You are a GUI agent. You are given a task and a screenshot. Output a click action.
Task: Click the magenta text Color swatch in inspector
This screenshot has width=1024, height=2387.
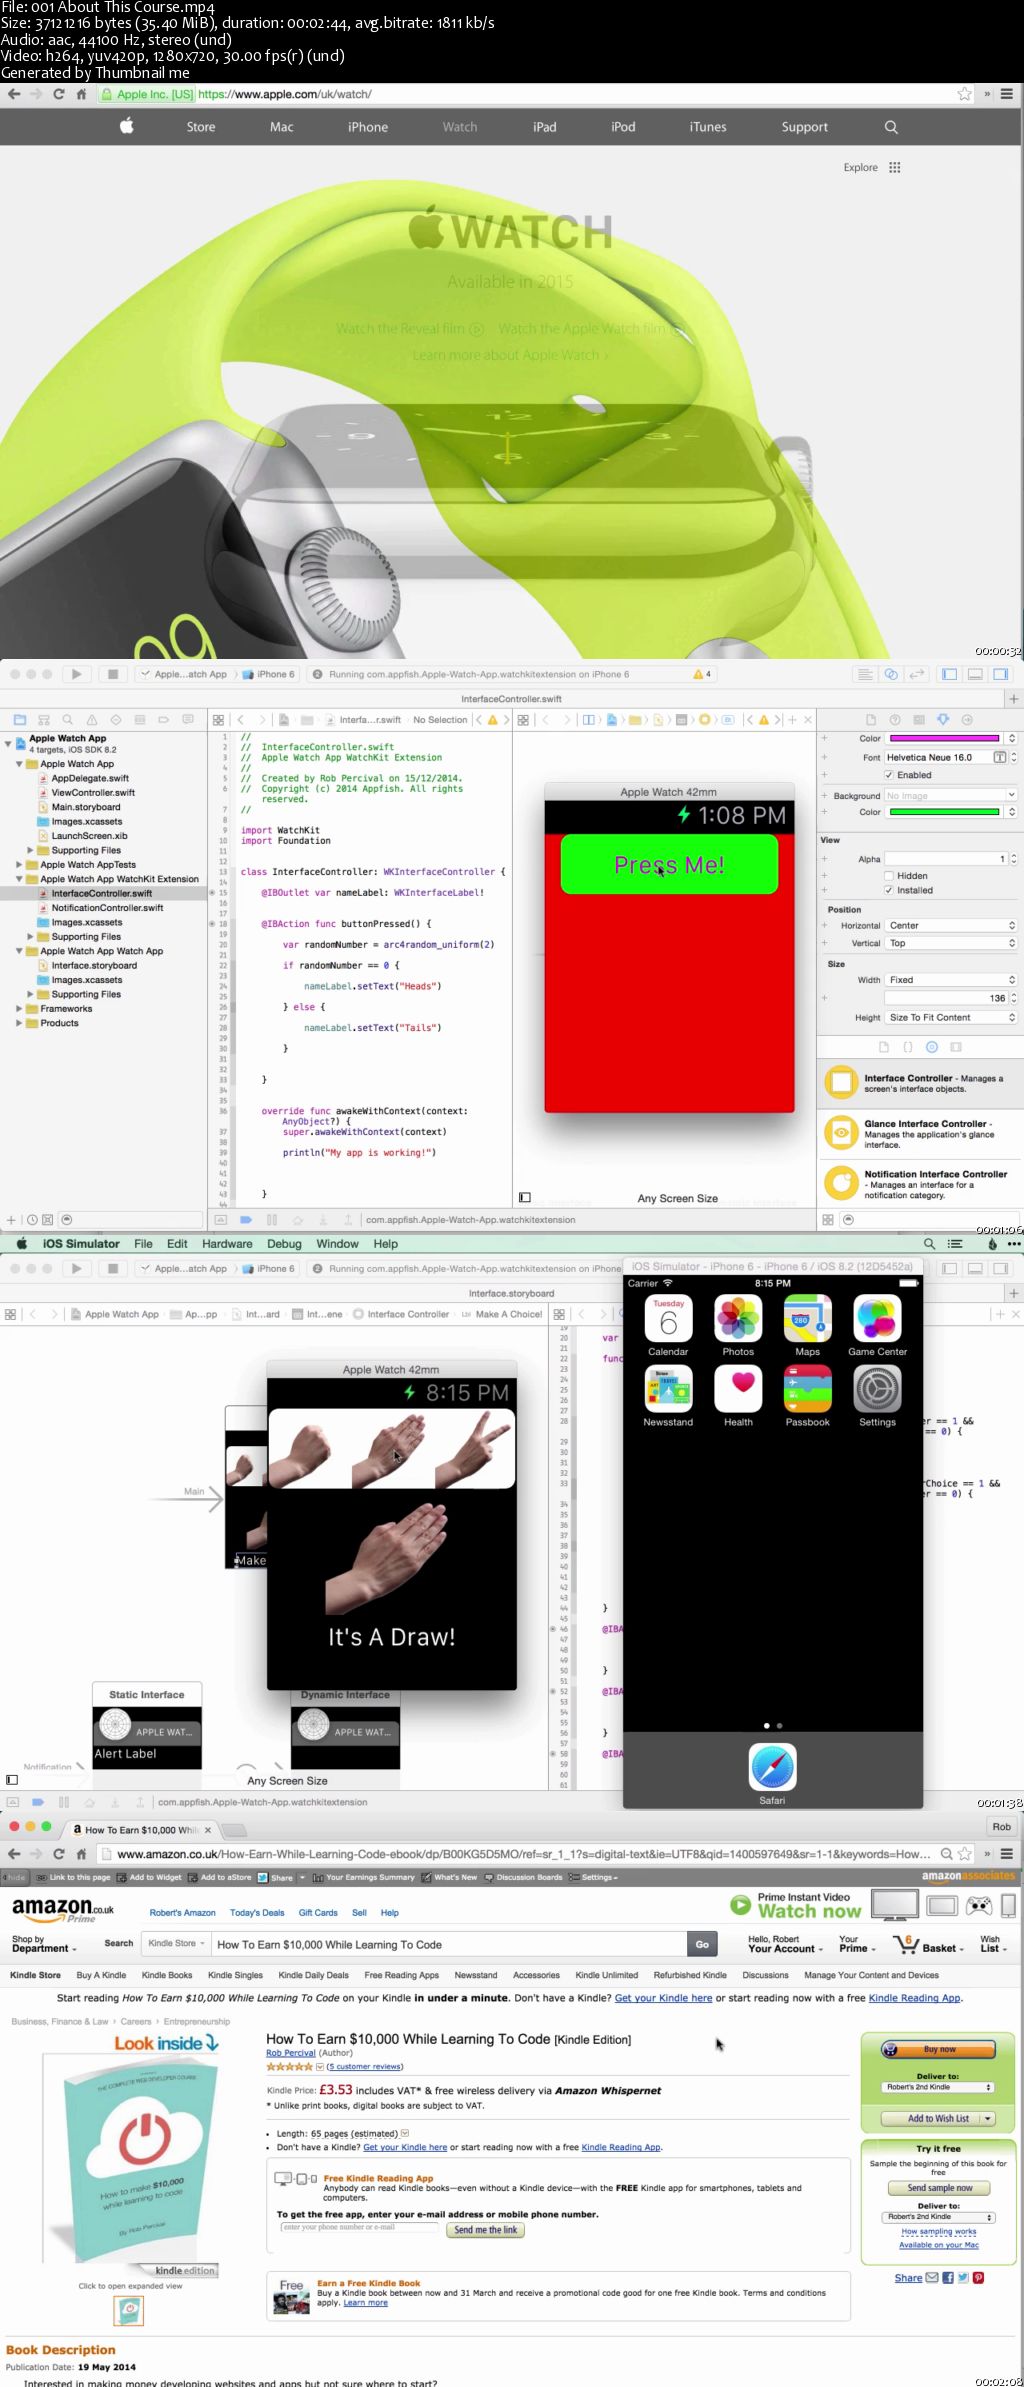[945, 738]
